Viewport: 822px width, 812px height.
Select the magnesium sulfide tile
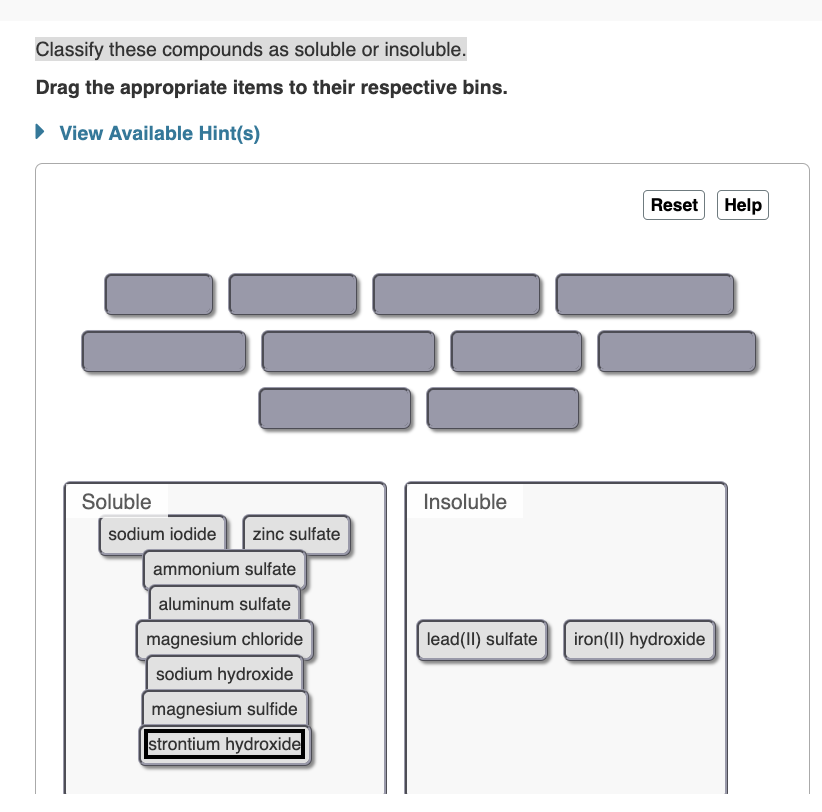tap(224, 708)
